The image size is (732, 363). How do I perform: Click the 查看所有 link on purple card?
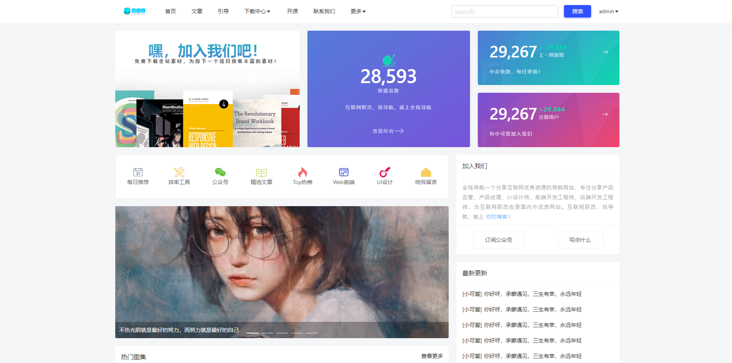click(x=388, y=131)
